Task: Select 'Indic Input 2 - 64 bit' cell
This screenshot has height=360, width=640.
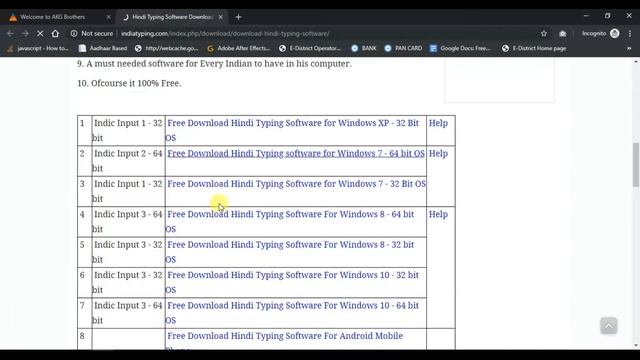Action: (128, 161)
